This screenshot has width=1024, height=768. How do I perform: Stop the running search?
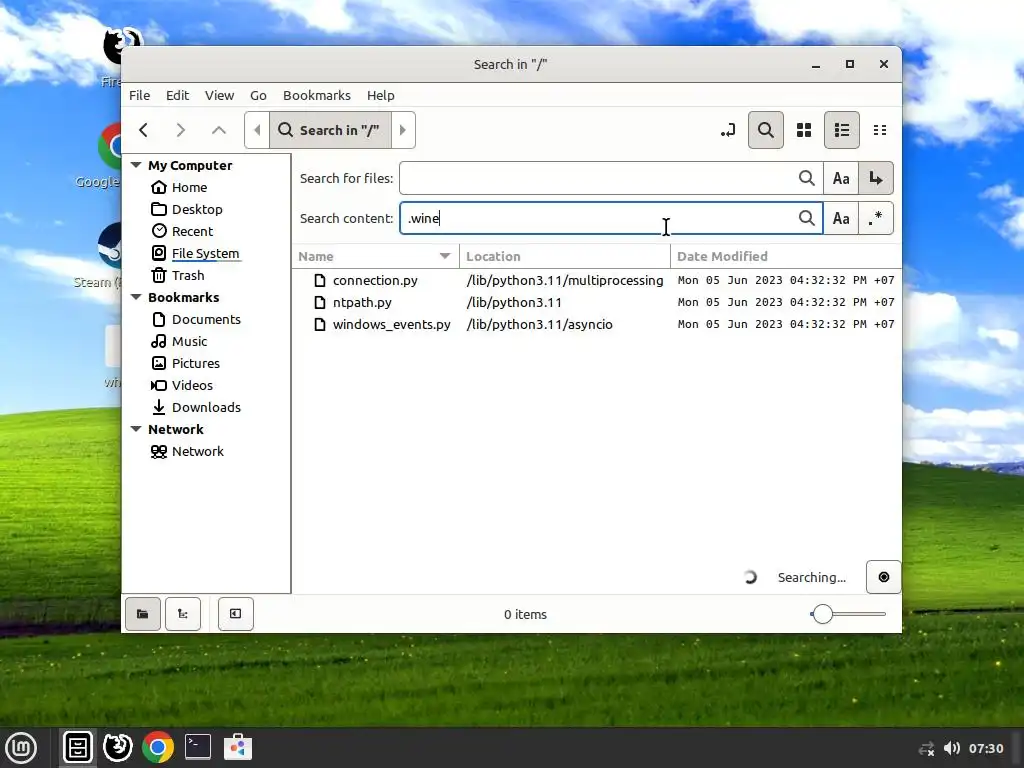click(x=884, y=577)
